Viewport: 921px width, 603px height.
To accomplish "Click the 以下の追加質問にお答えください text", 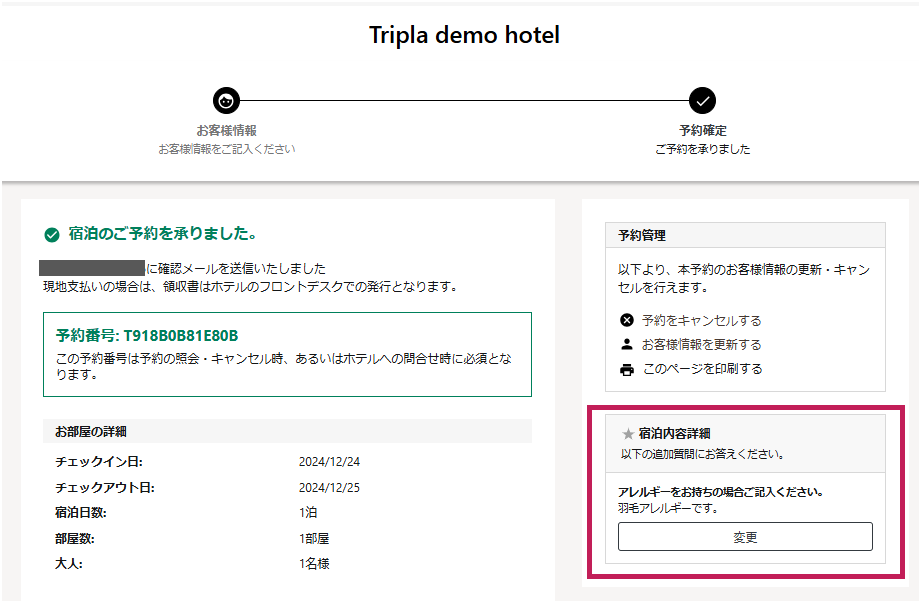I will pos(702,454).
